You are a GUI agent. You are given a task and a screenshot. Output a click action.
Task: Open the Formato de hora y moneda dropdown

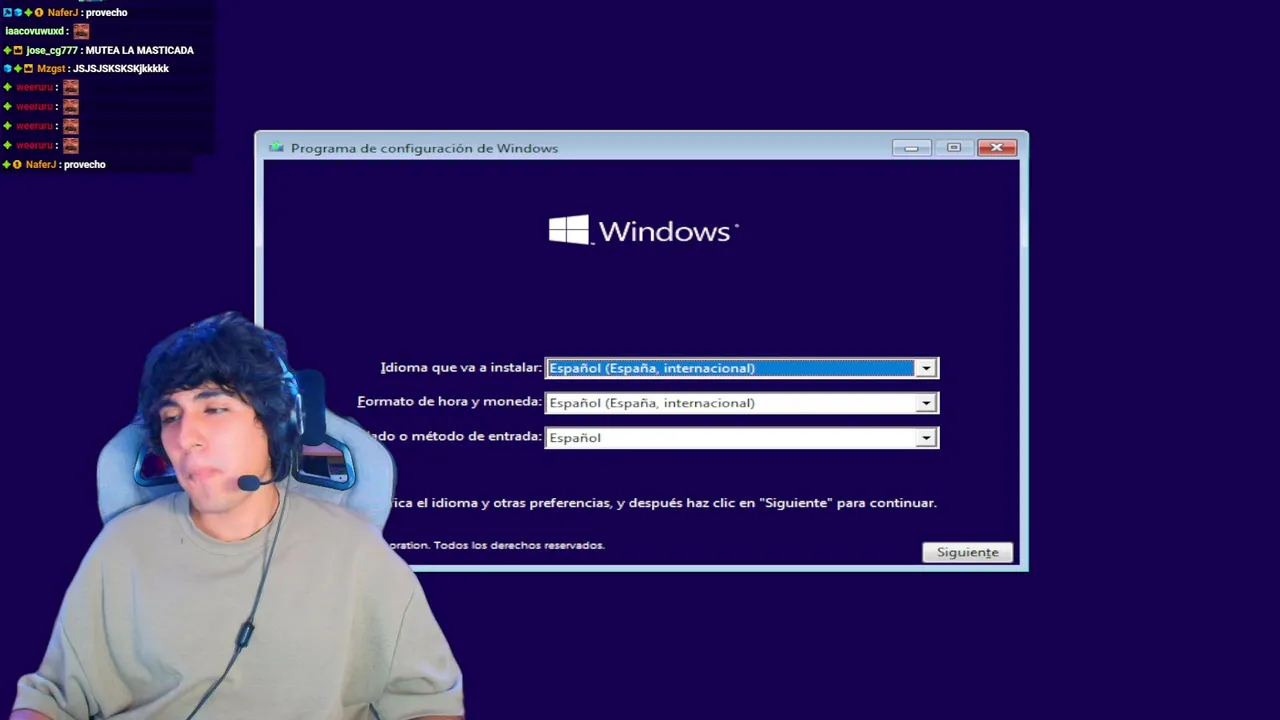tap(741, 403)
